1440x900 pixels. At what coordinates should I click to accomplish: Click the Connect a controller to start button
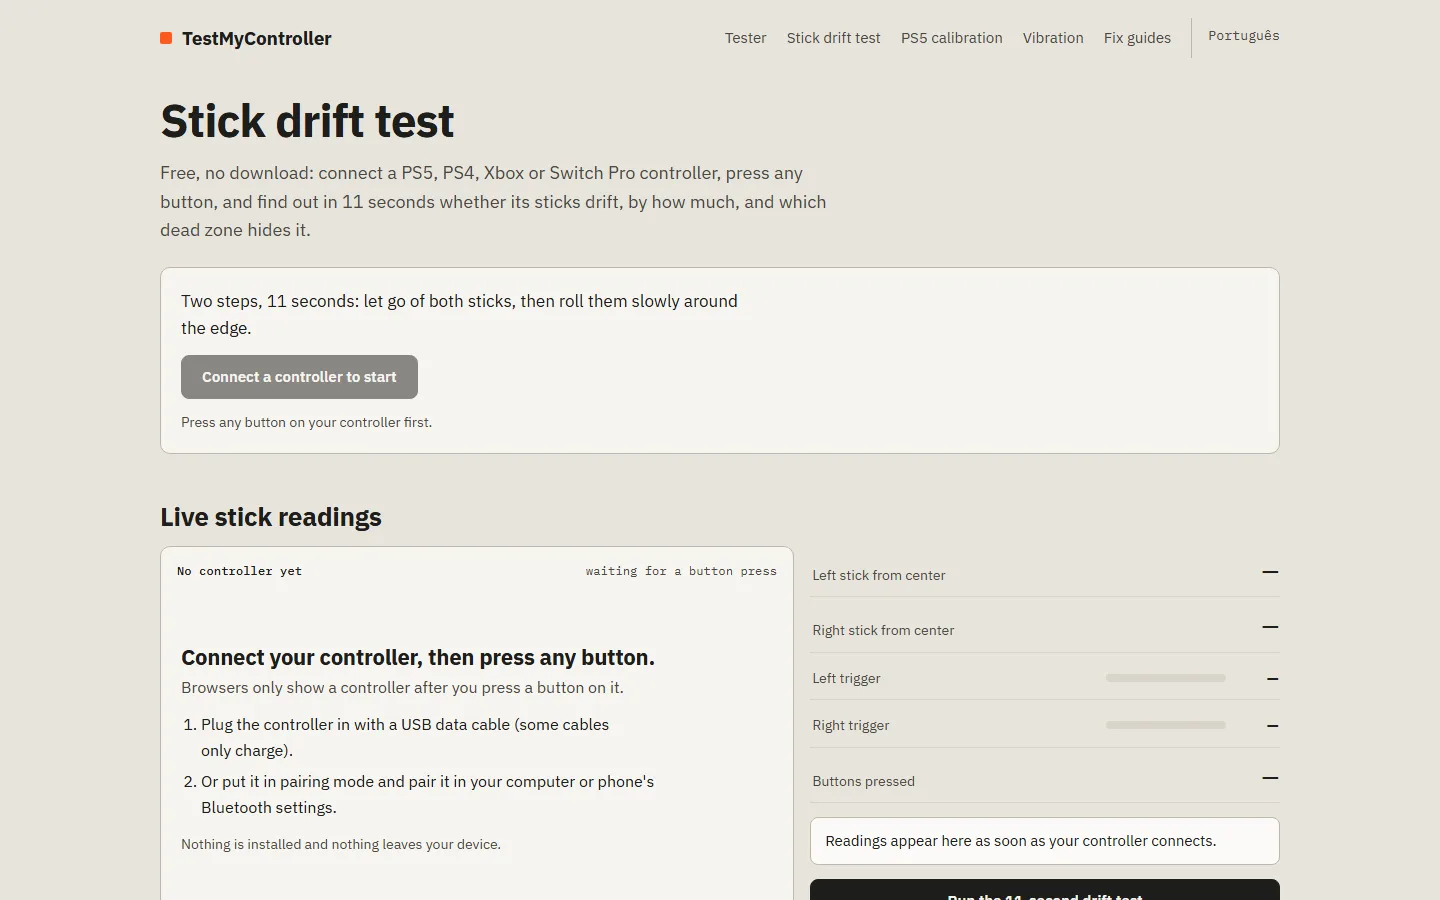coord(299,377)
